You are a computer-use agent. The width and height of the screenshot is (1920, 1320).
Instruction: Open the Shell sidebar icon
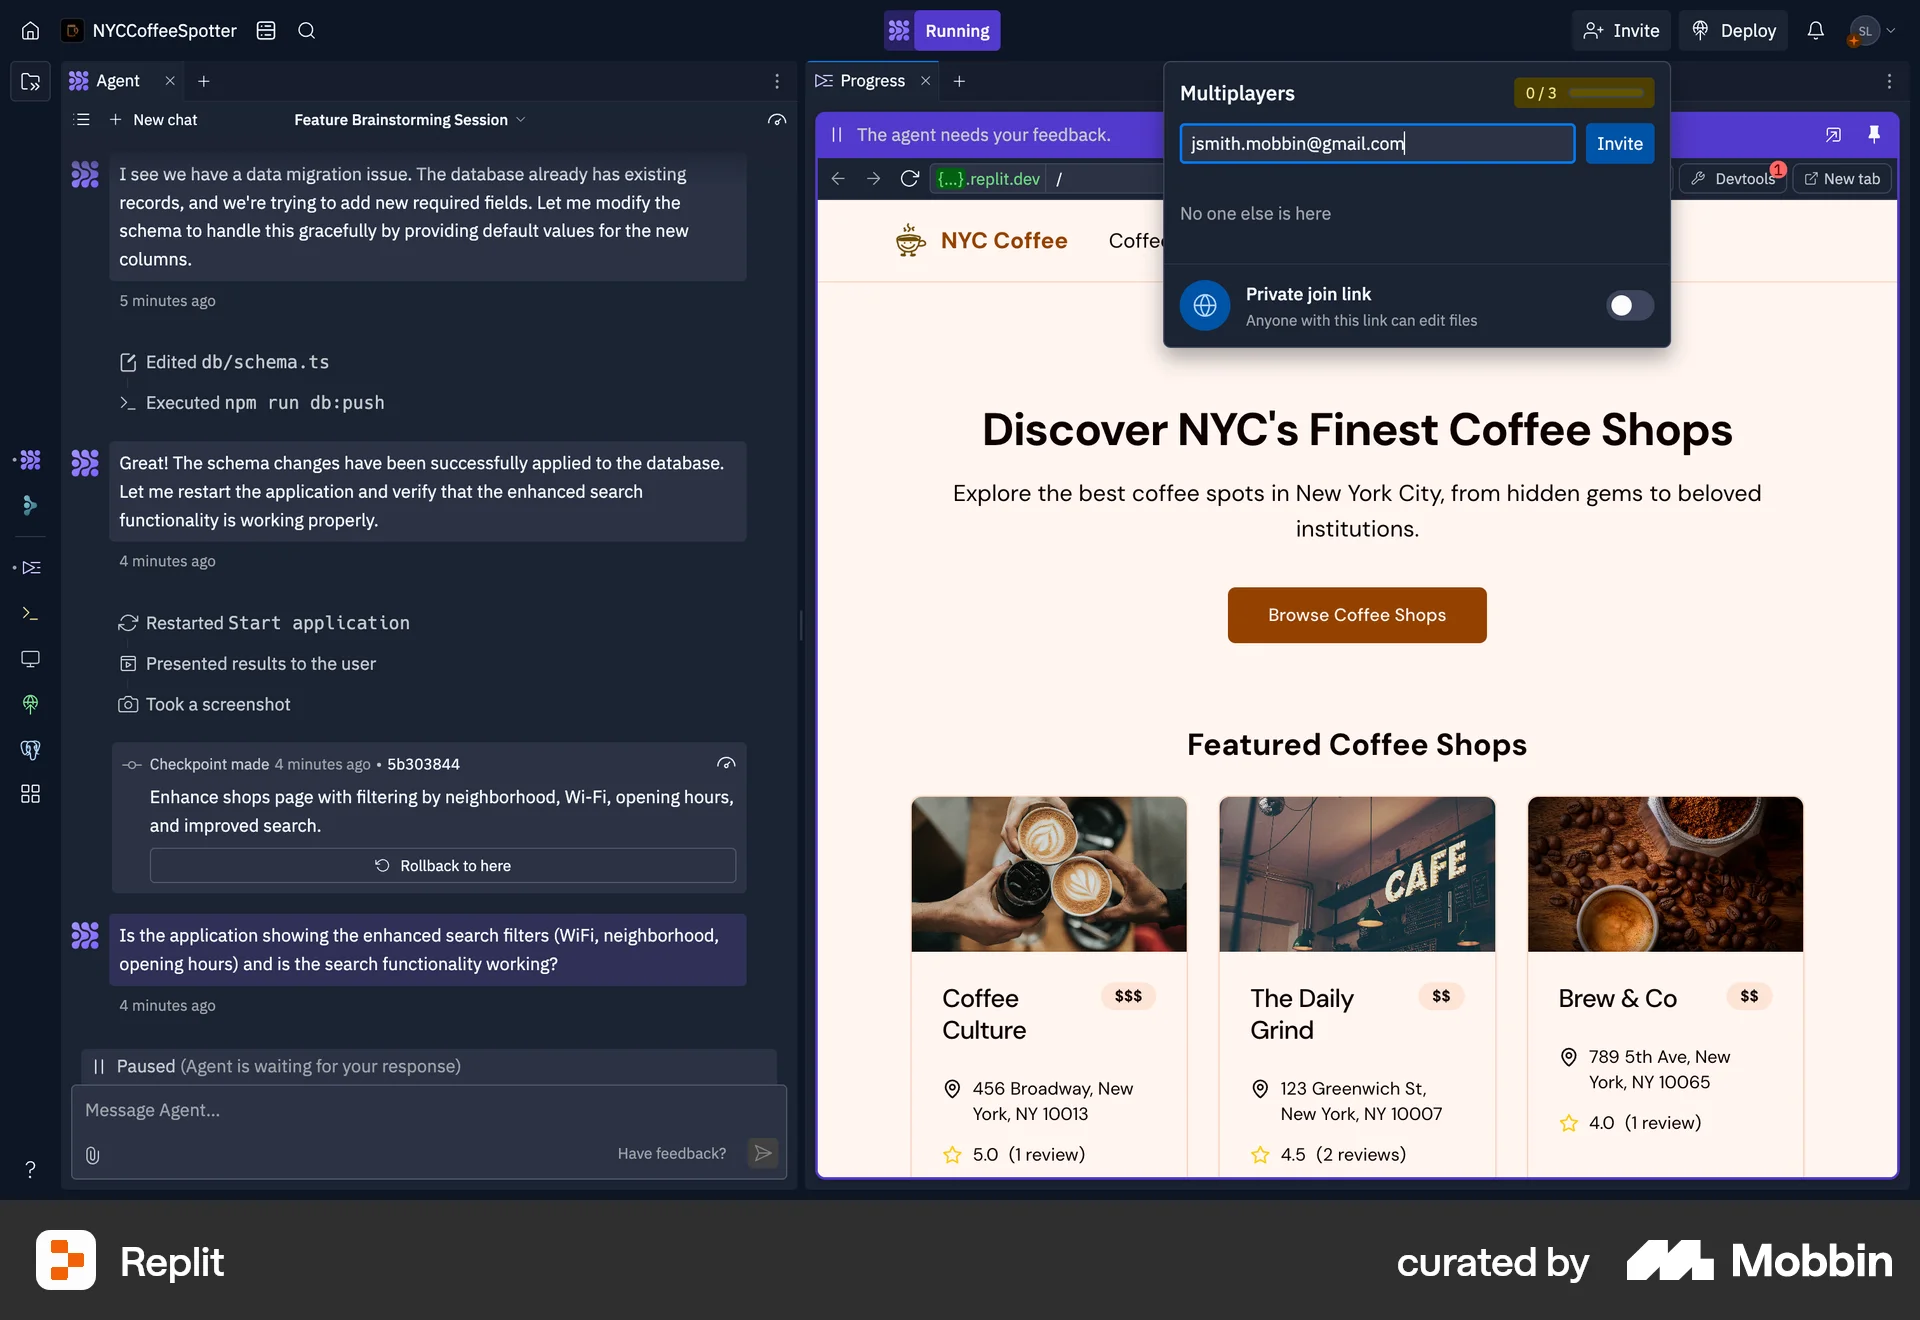click(30, 613)
